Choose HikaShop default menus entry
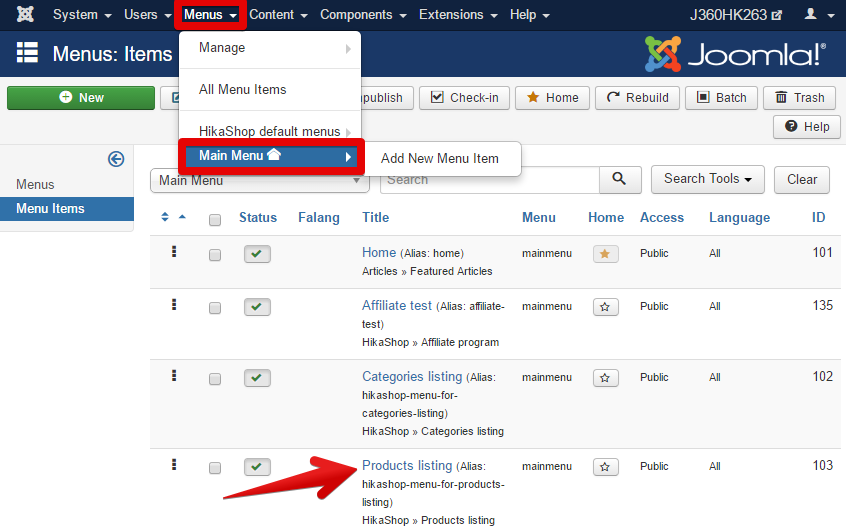This screenshot has height=531, width=846. [x=269, y=131]
